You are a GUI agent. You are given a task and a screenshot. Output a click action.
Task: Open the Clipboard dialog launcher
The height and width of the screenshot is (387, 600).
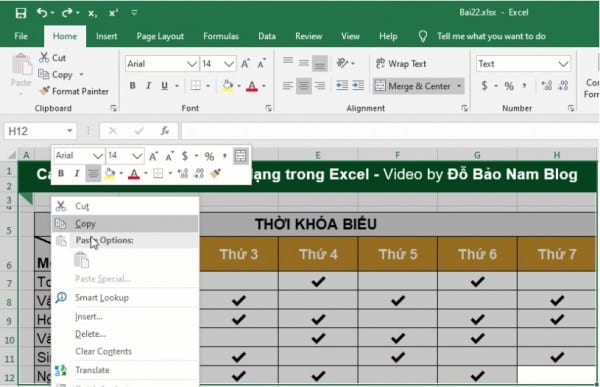pyautogui.click(x=114, y=108)
